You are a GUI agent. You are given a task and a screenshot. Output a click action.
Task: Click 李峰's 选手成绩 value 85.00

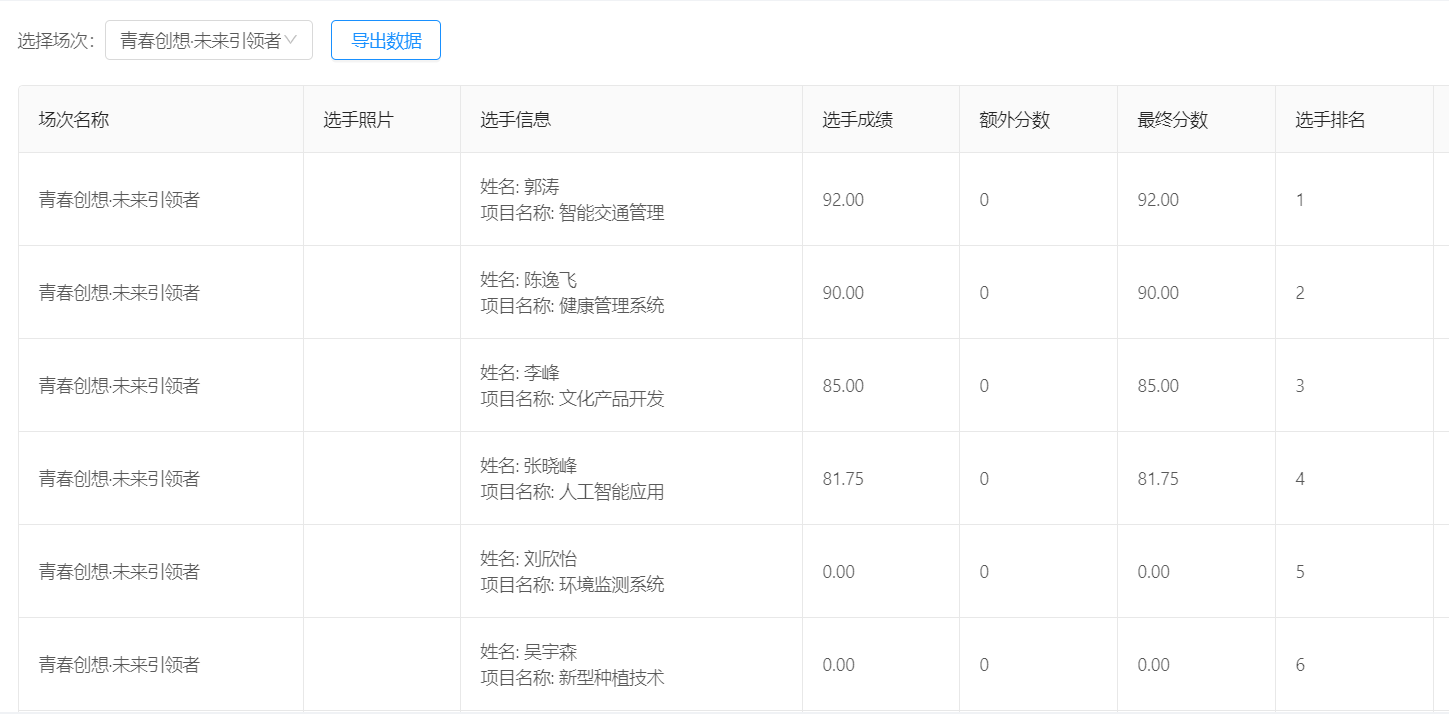[x=843, y=386]
